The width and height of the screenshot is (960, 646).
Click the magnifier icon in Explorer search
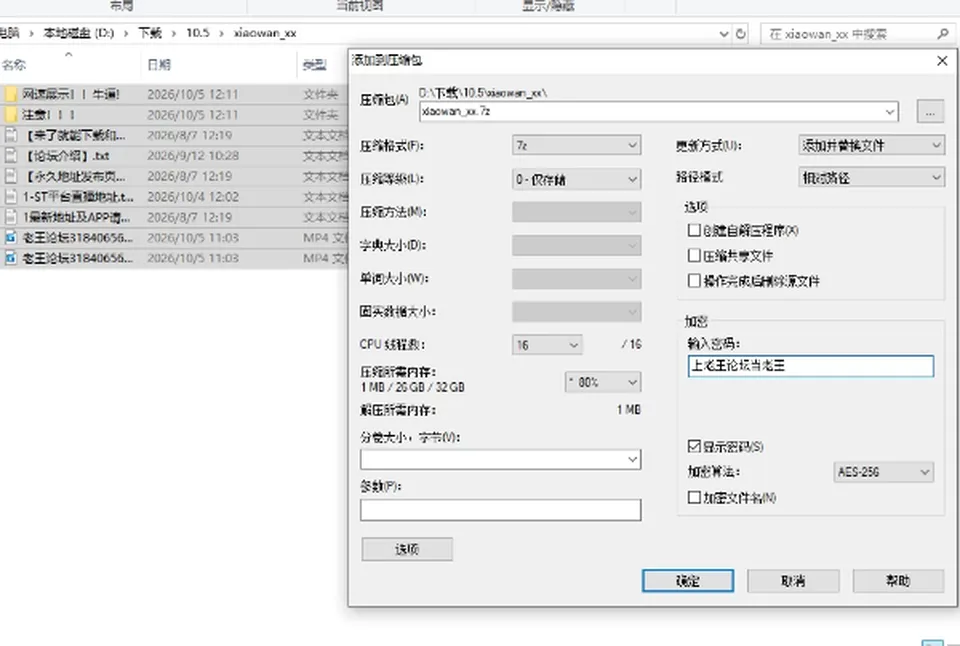[943, 34]
